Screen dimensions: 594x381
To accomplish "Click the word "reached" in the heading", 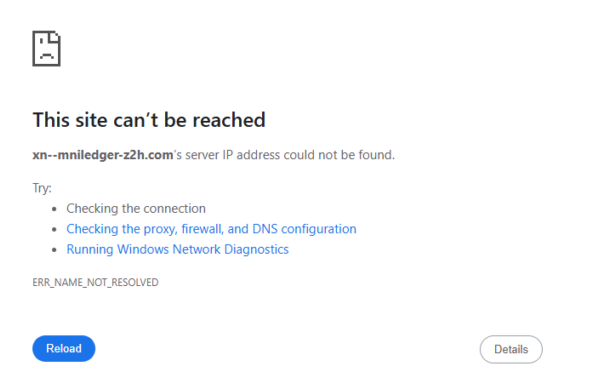I will click(229, 120).
